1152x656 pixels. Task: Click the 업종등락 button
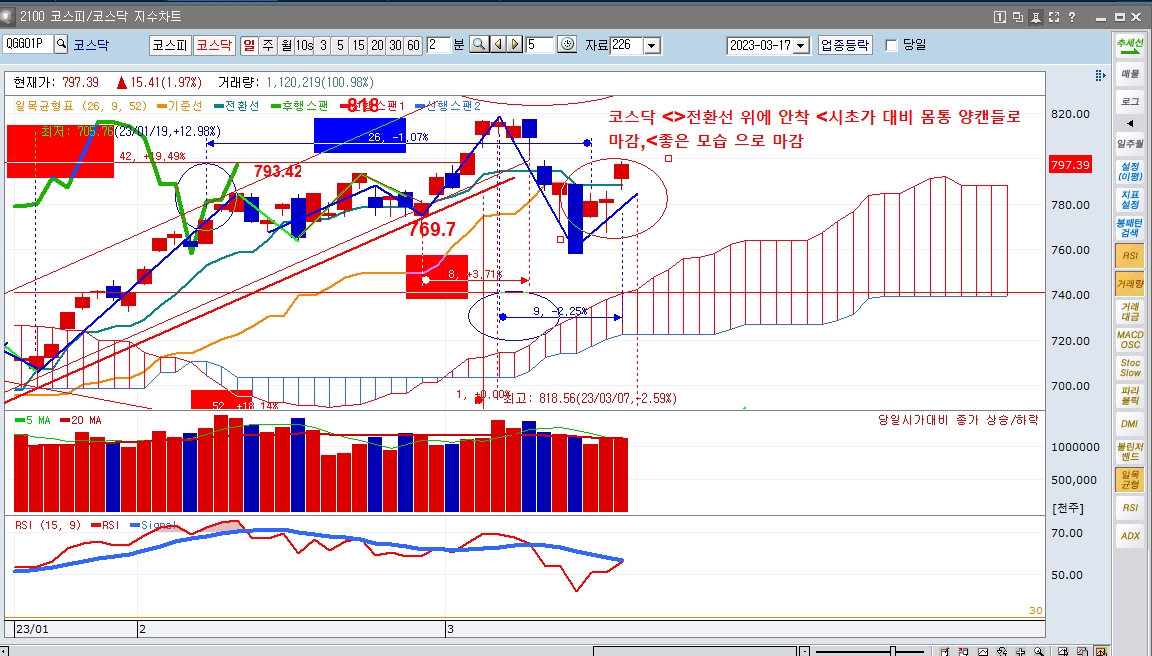pyautogui.click(x=844, y=45)
